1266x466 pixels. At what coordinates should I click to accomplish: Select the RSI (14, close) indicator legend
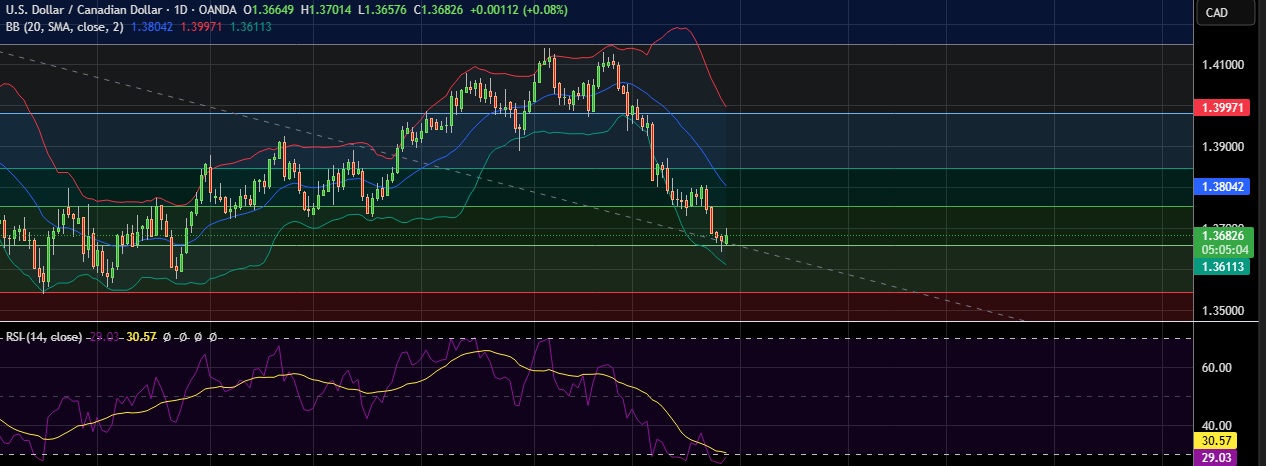point(44,338)
